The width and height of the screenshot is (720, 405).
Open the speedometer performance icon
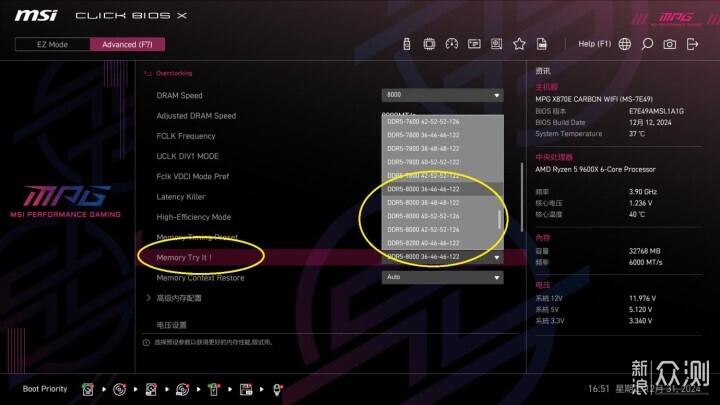tap(452, 44)
